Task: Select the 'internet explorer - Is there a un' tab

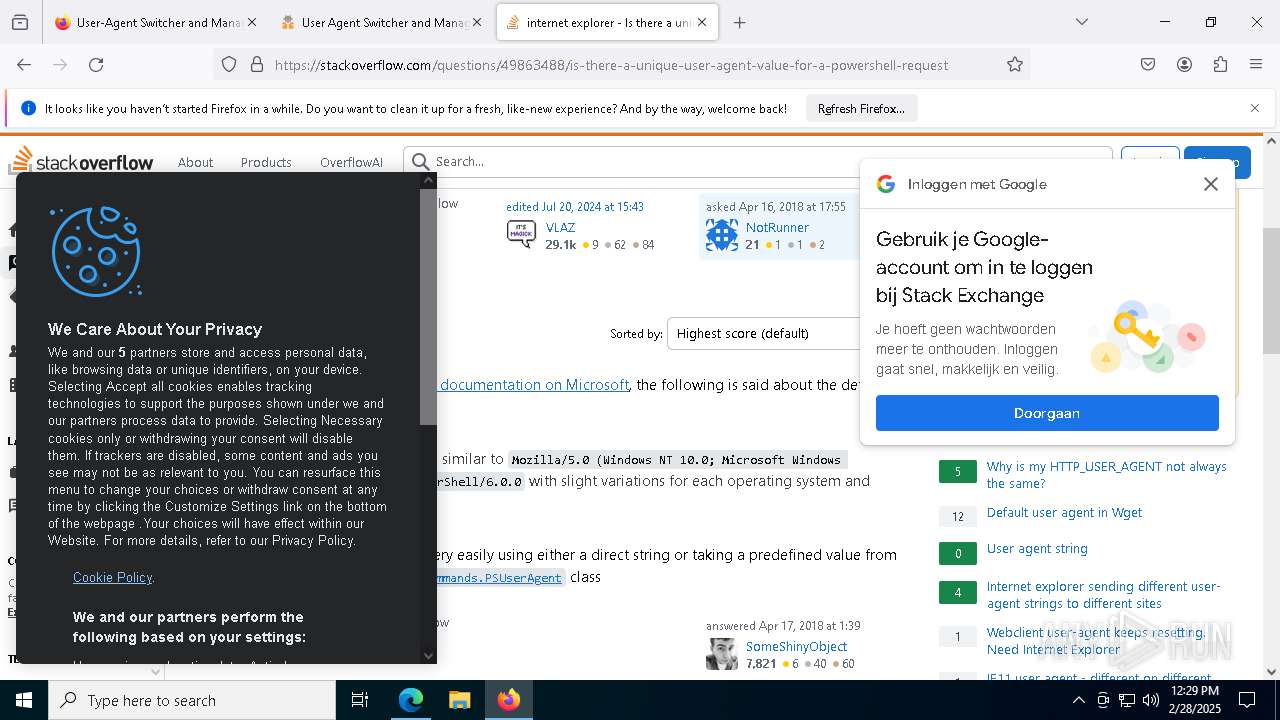Action: (x=606, y=22)
